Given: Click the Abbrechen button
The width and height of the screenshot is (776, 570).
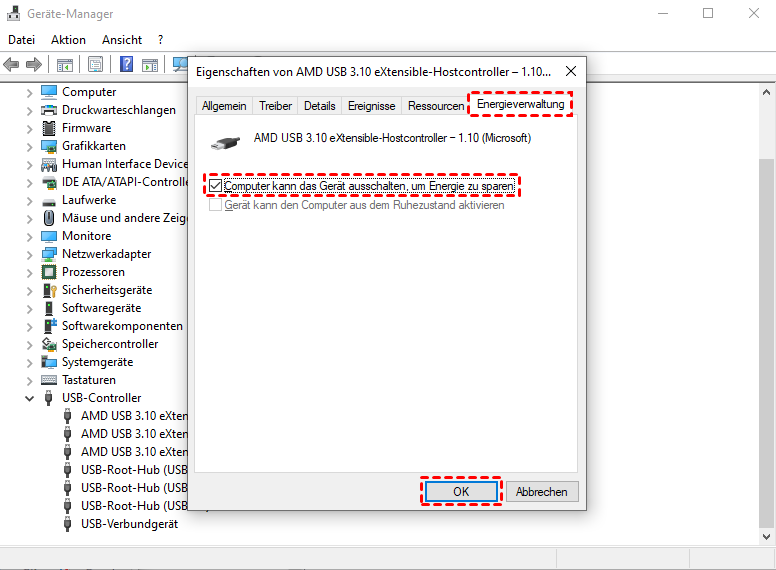Looking at the screenshot, I should click(542, 491).
